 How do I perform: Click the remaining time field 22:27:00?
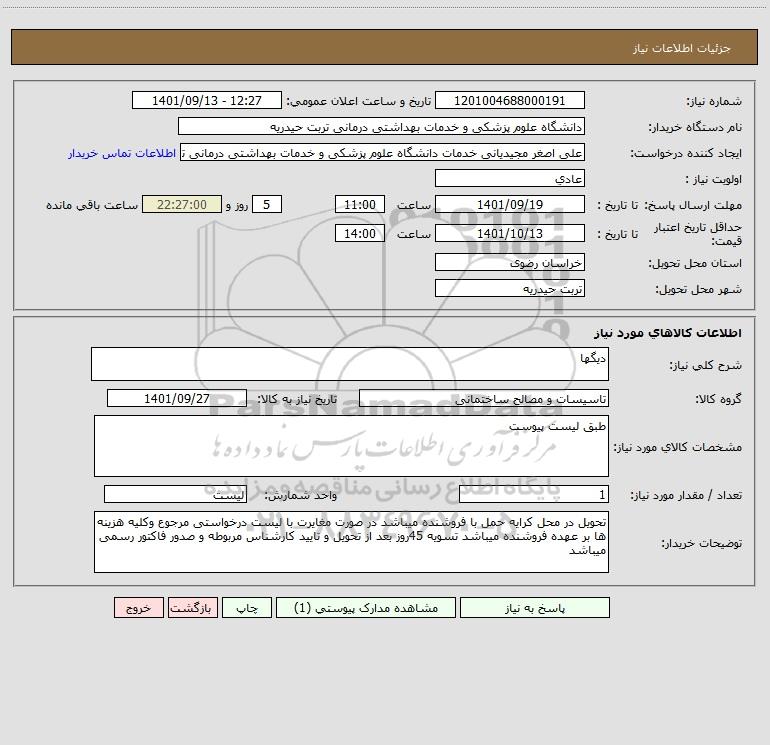pos(182,204)
